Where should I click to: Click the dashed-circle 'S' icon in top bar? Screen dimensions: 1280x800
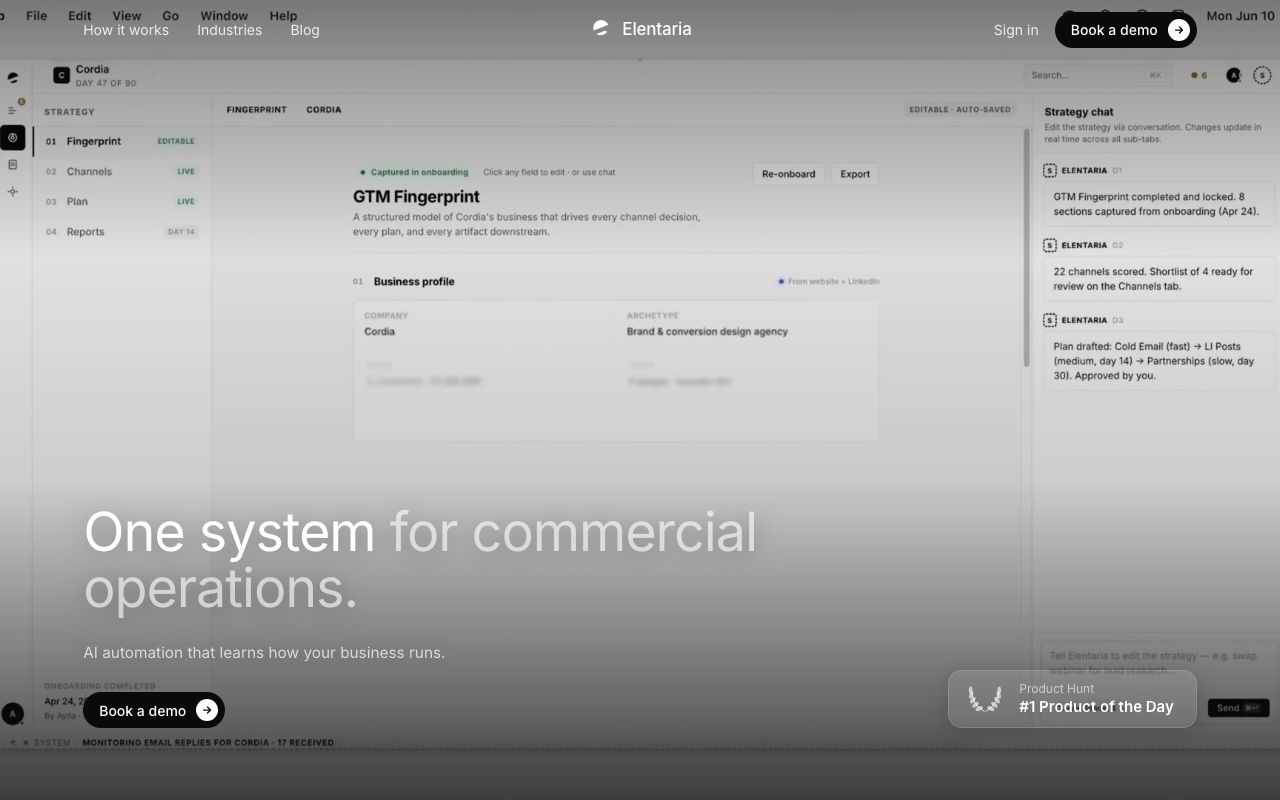pos(1262,75)
